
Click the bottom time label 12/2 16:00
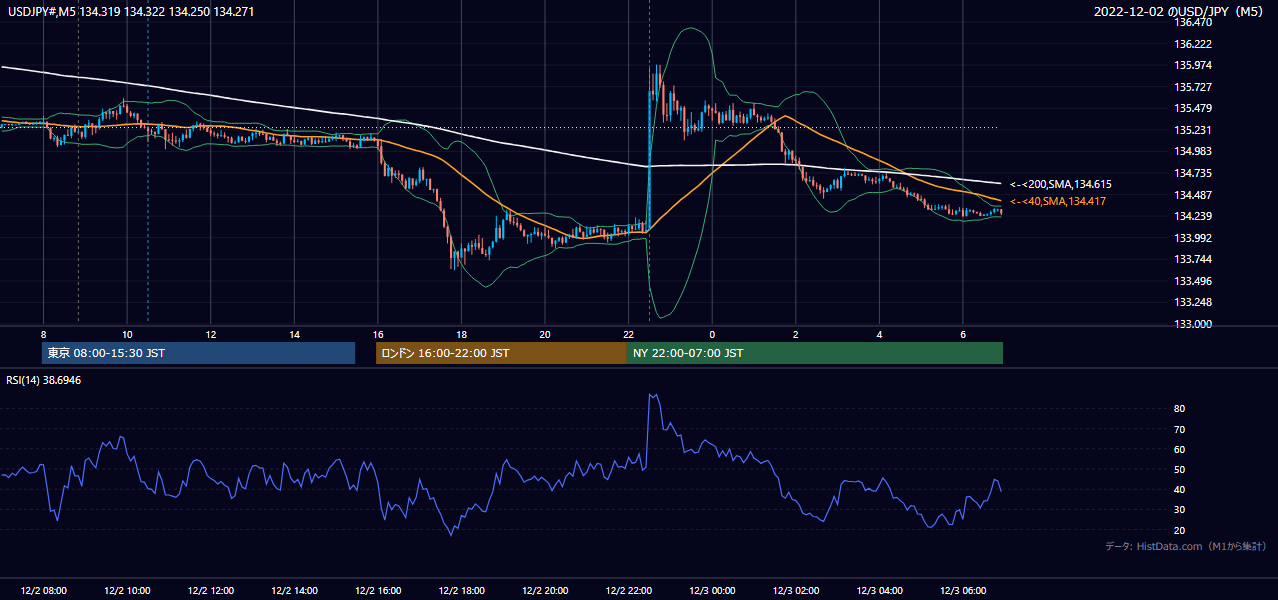coord(378,591)
